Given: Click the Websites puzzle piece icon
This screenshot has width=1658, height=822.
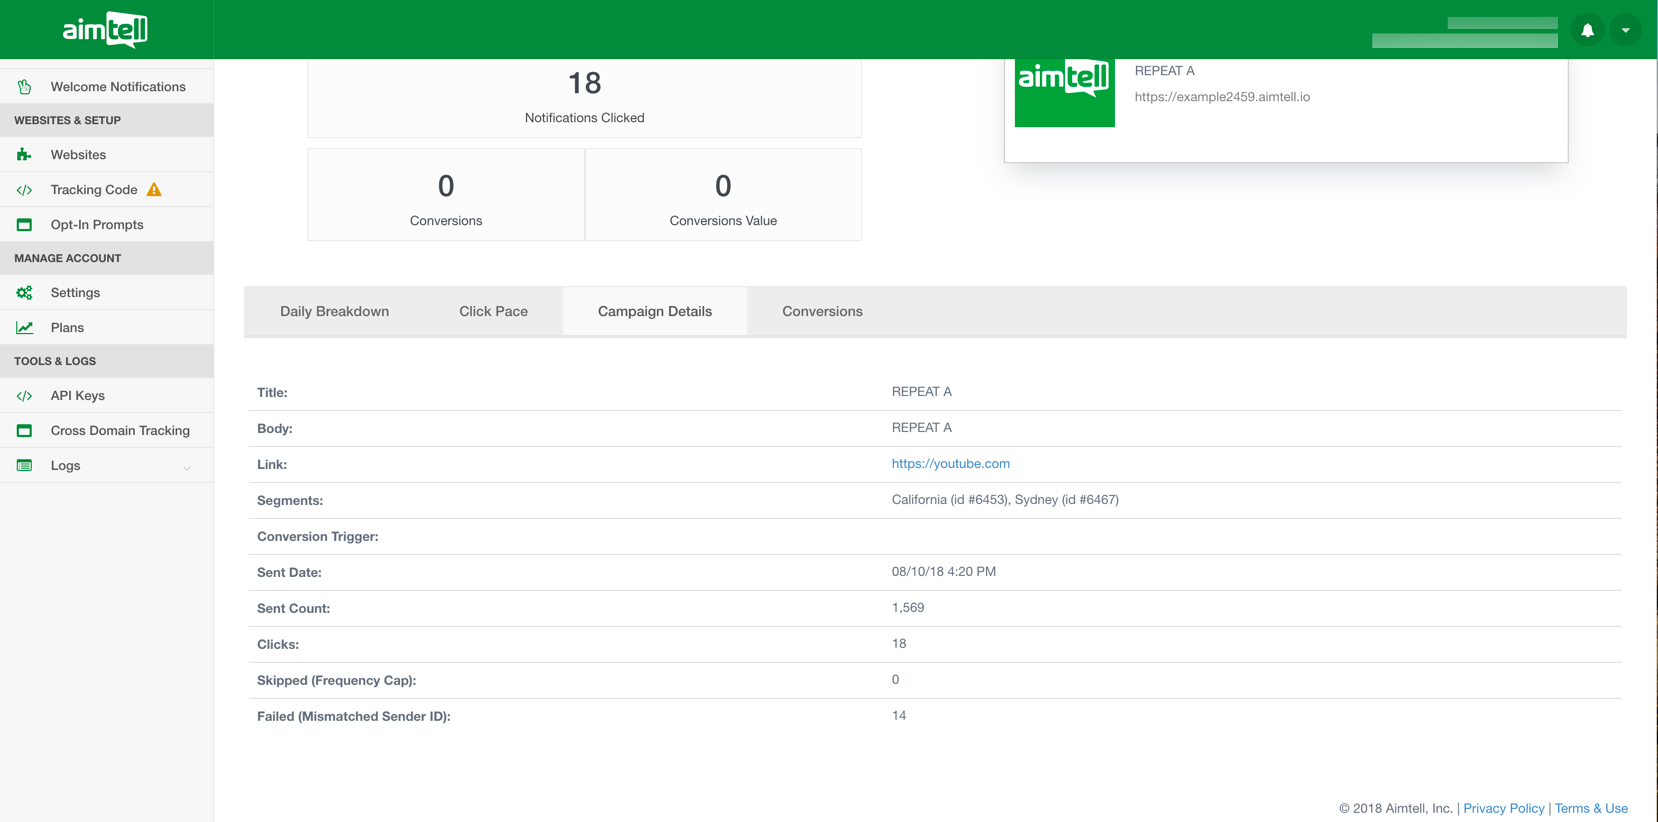Looking at the screenshot, I should click(x=25, y=155).
